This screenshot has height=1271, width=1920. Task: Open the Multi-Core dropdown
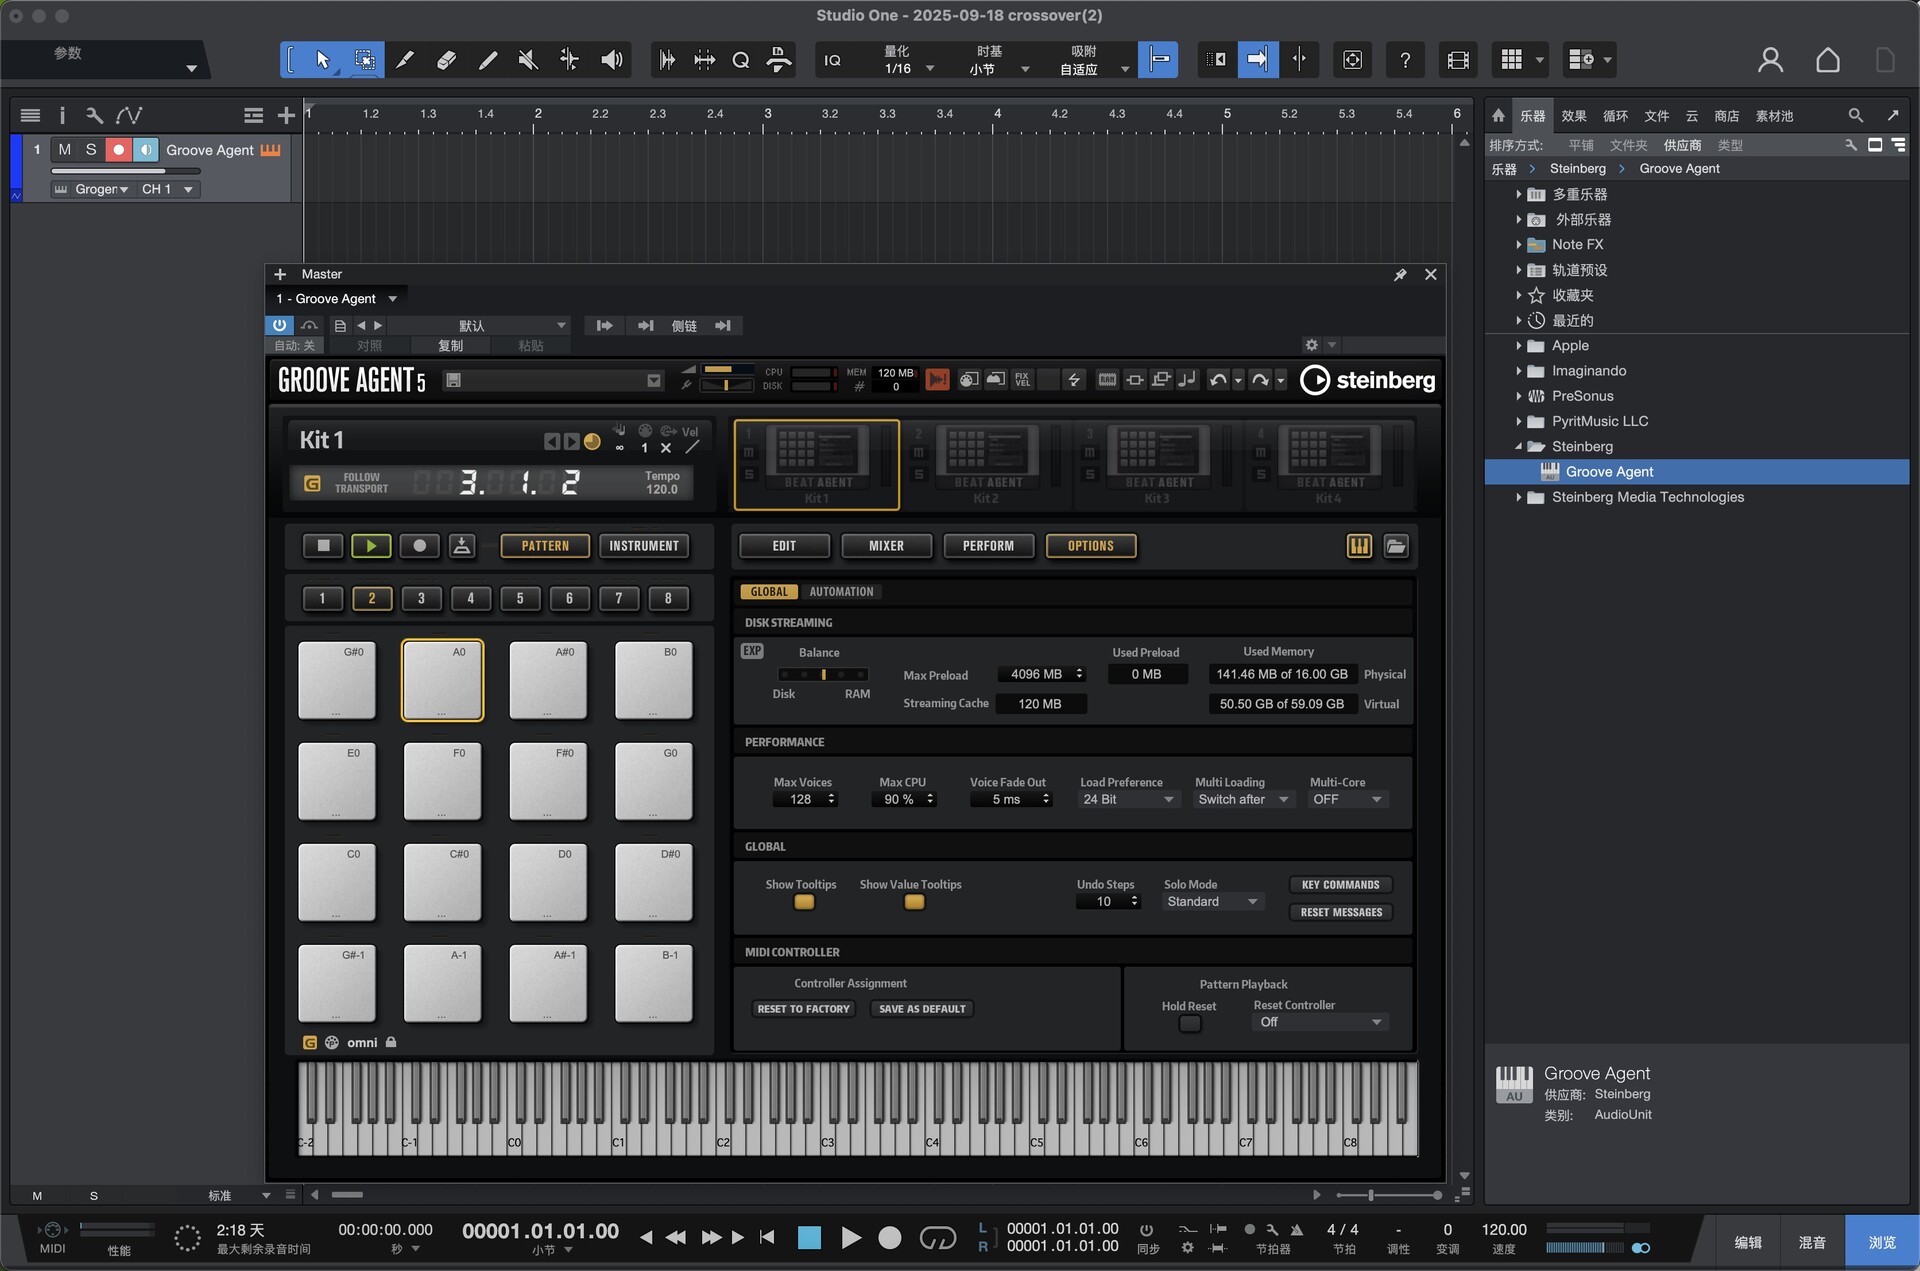point(1347,800)
